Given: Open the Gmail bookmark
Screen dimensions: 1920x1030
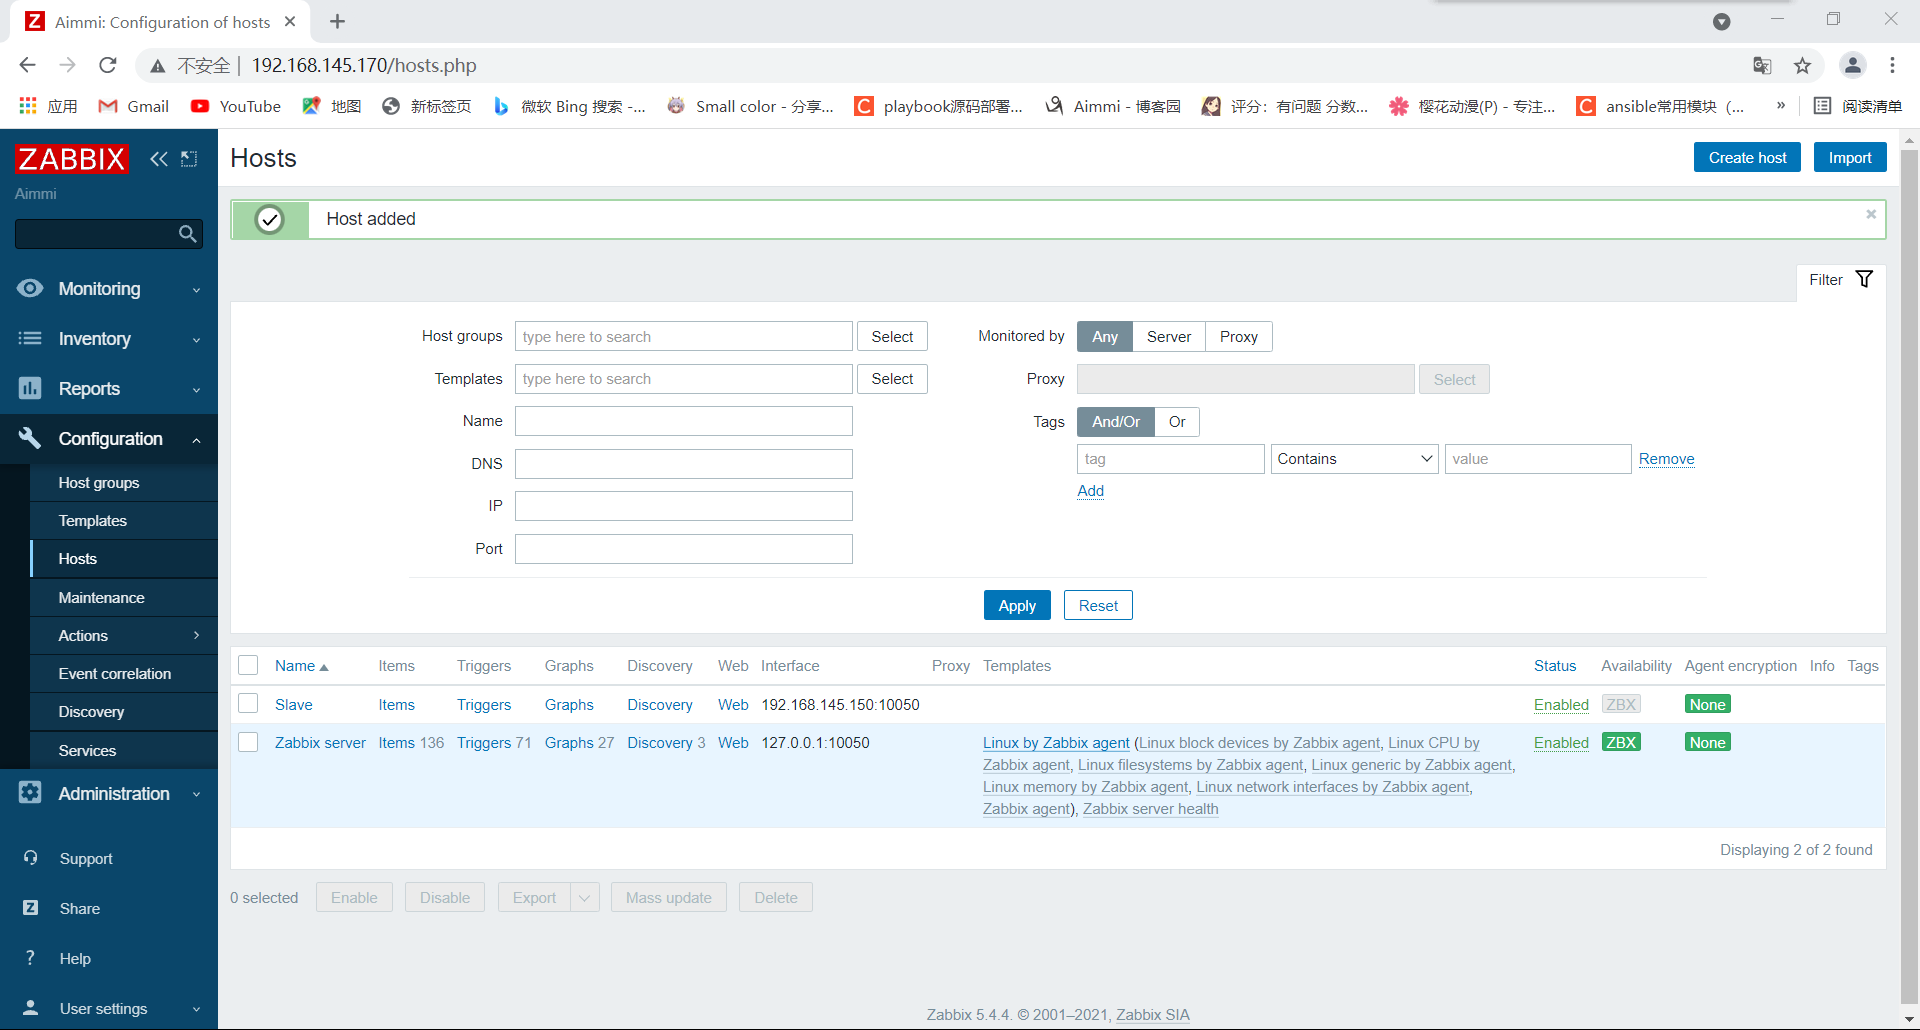Looking at the screenshot, I should (134, 106).
